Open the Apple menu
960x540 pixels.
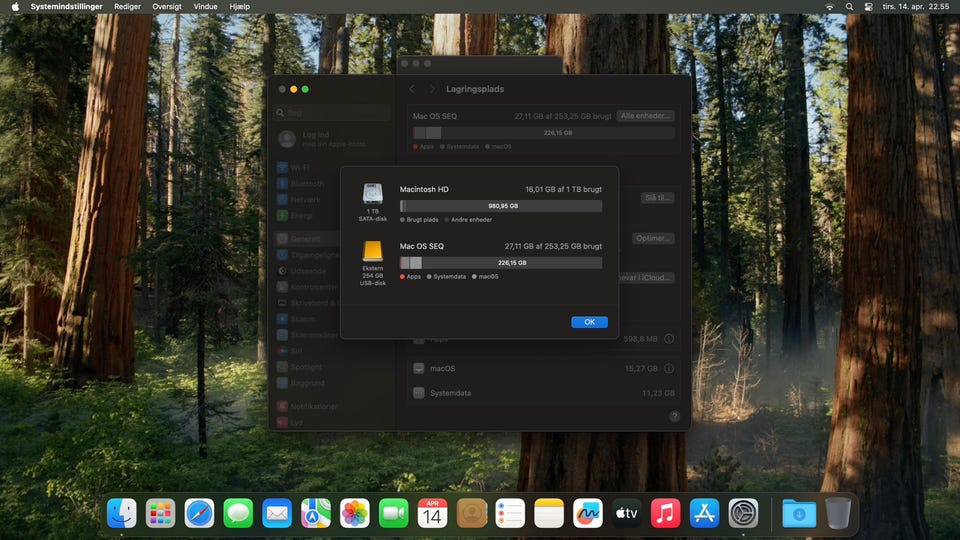[15, 6]
